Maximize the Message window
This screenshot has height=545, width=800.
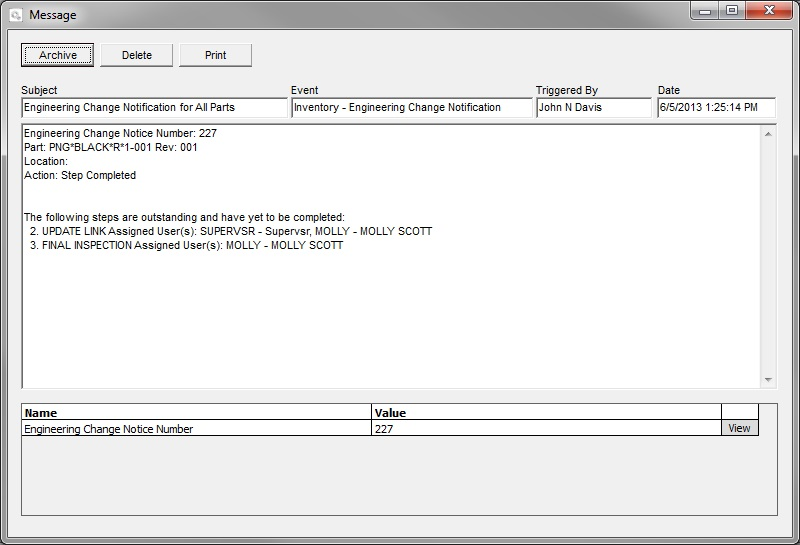pos(732,11)
